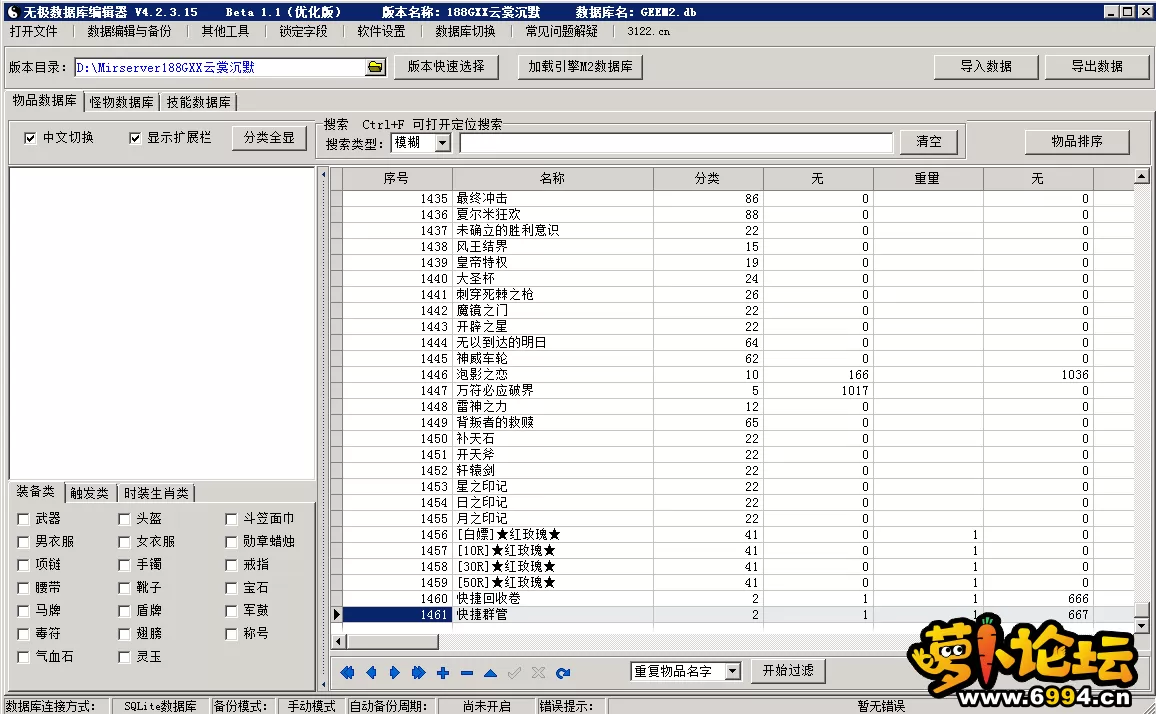Viewport: 1156px width, 714px height.
Task: Check the 称号 category checkbox
Action: pyautogui.click(x=231, y=634)
